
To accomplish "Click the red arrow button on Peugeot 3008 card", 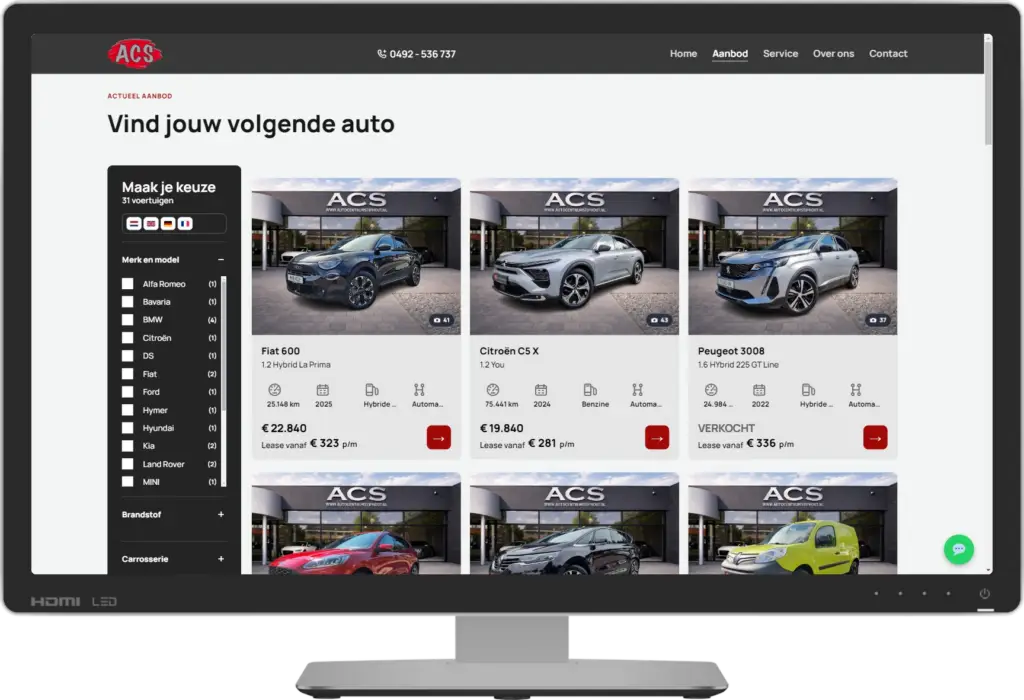I will [x=875, y=438].
